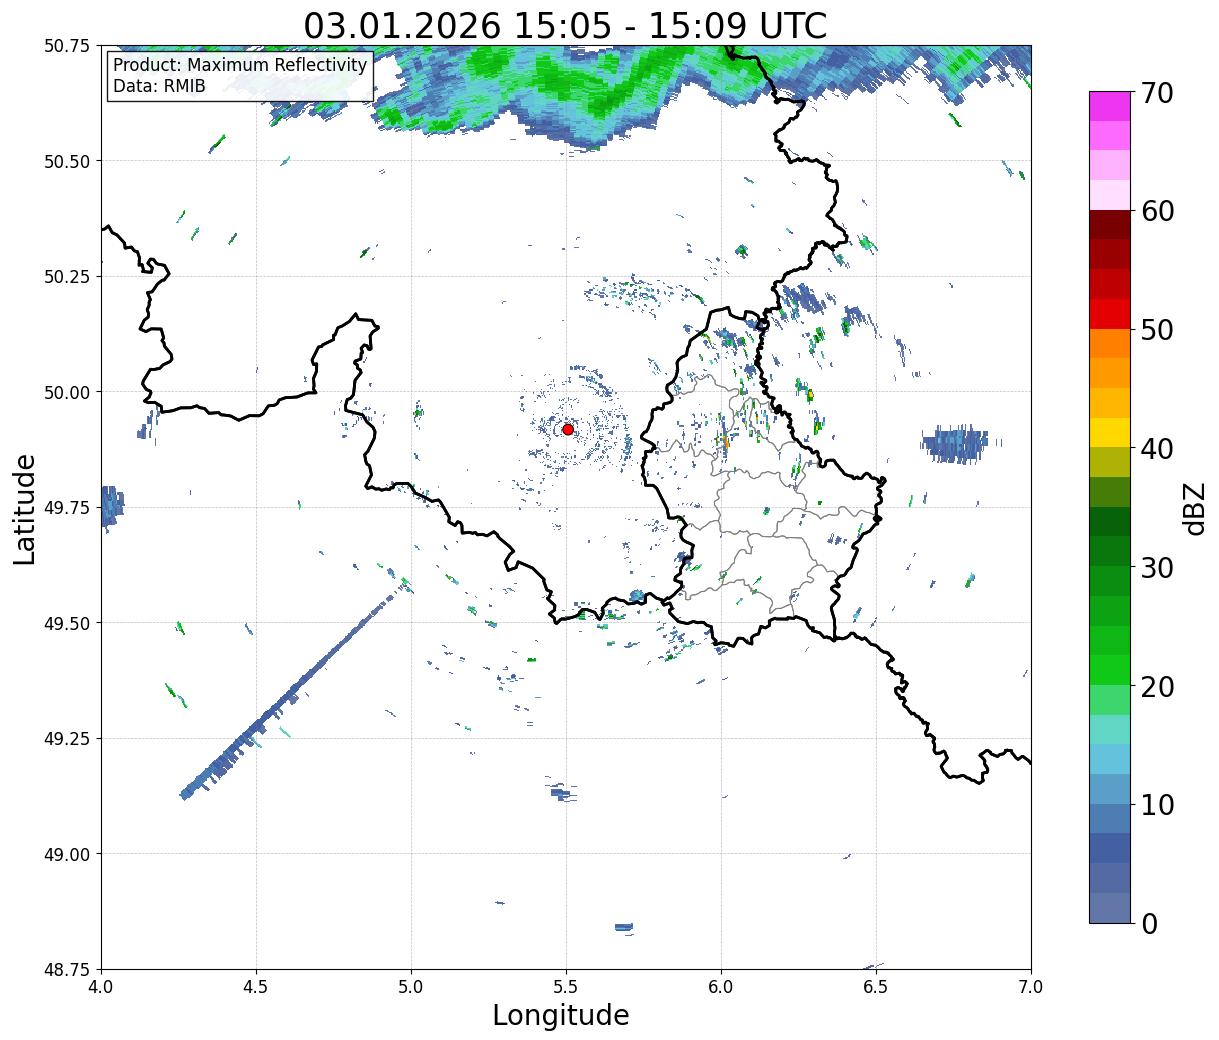Click the colorbar tick label 50

(x=1156, y=330)
